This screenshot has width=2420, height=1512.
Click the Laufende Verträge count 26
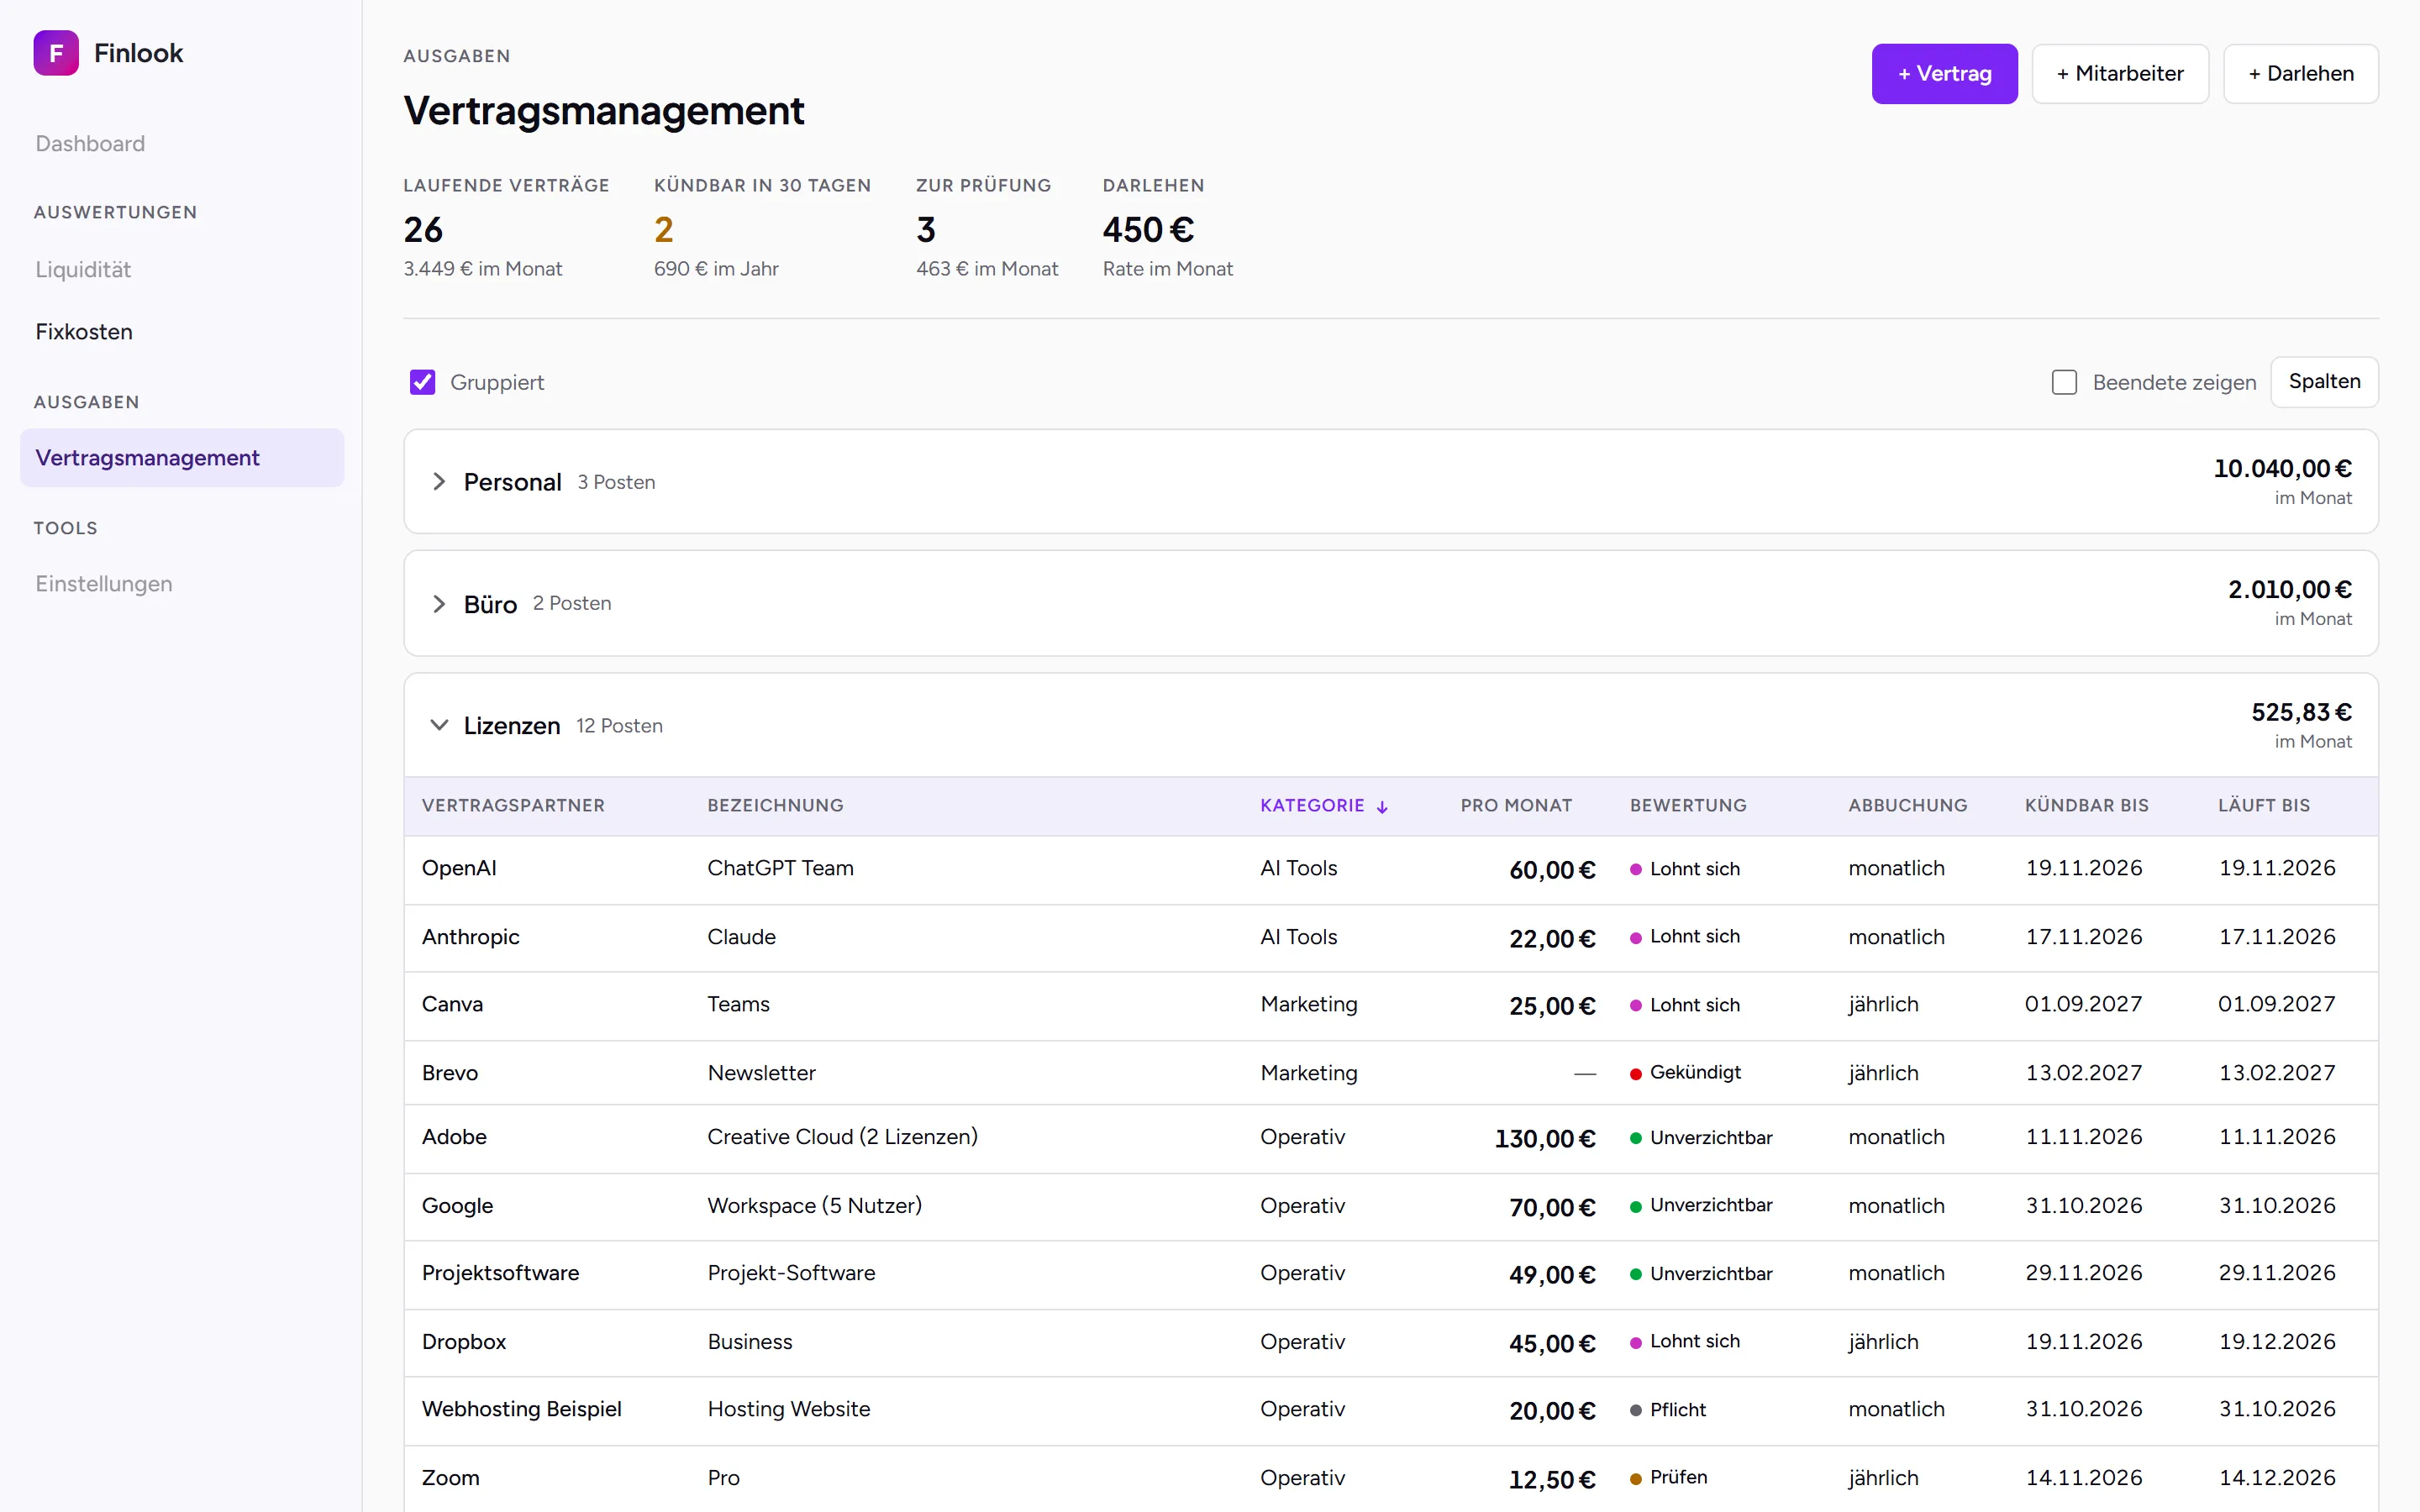click(423, 230)
